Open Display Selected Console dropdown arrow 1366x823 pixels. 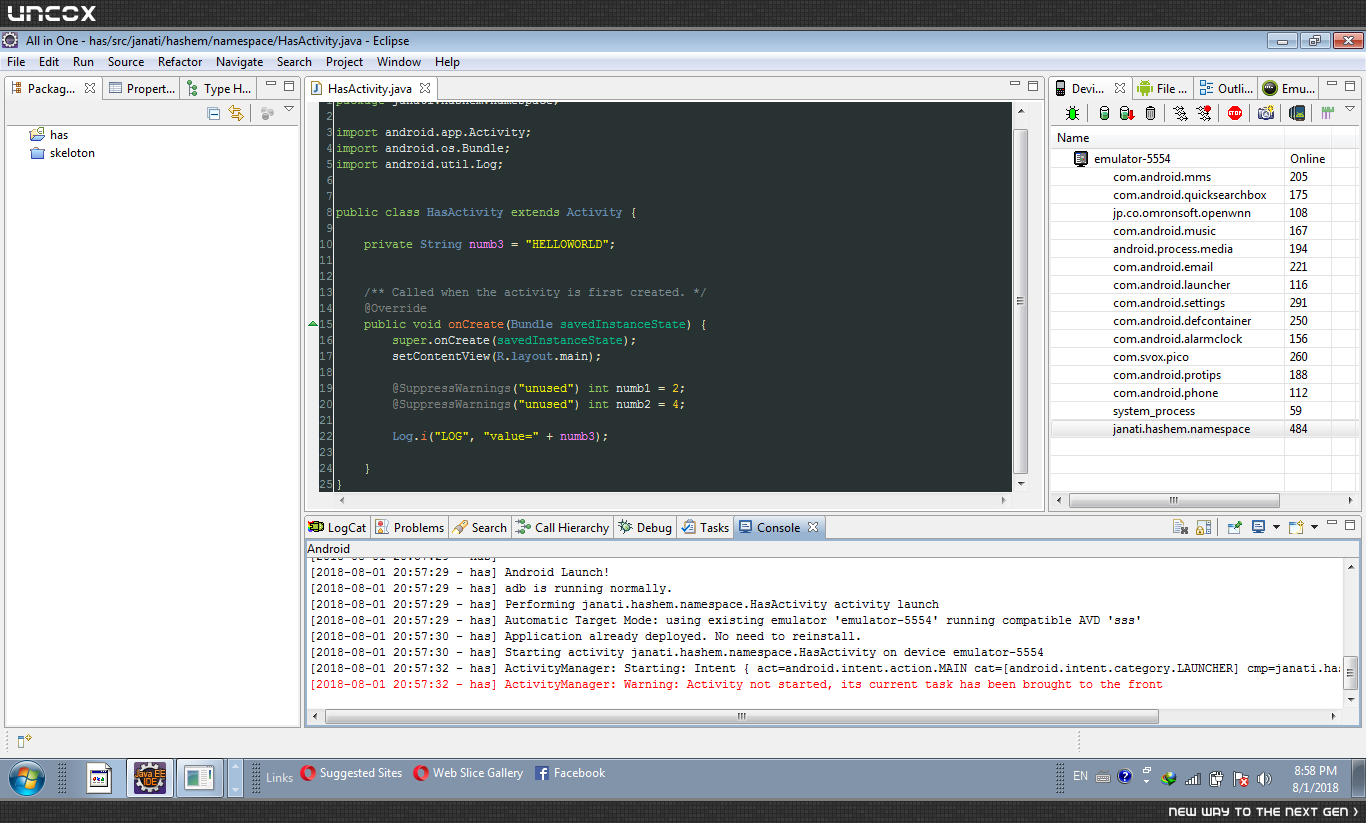pyautogui.click(x=1276, y=528)
